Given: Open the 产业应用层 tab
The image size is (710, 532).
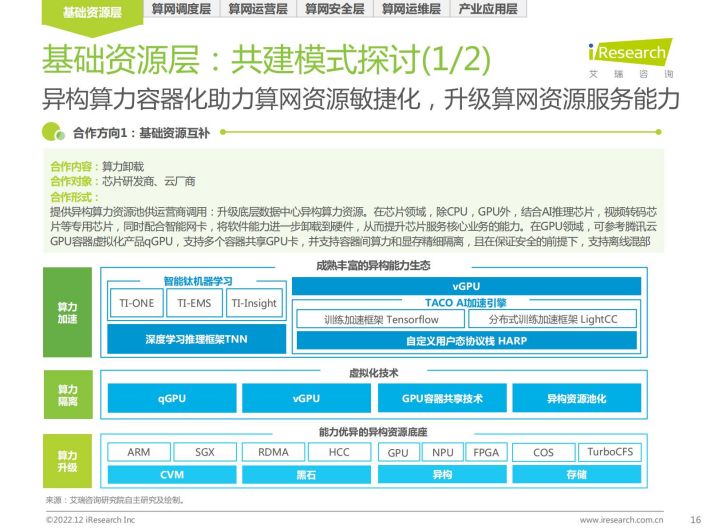Looking at the screenshot, I should click(488, 9).
